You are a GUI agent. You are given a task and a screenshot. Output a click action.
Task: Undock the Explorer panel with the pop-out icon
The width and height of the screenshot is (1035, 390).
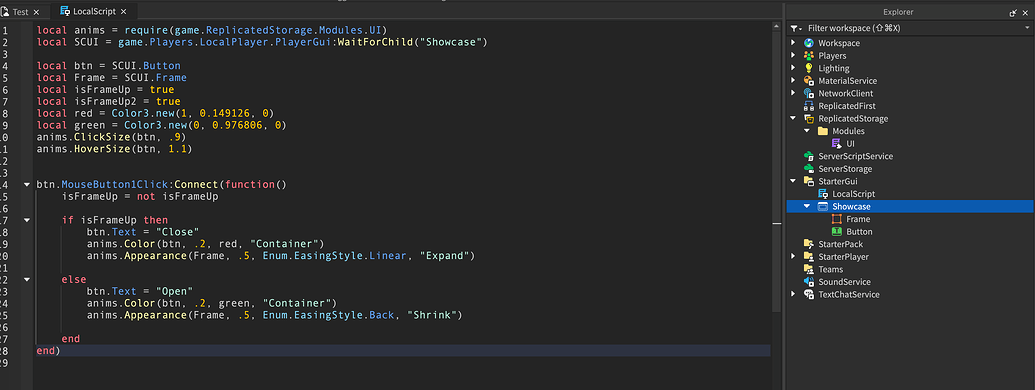coord(1013,13)
